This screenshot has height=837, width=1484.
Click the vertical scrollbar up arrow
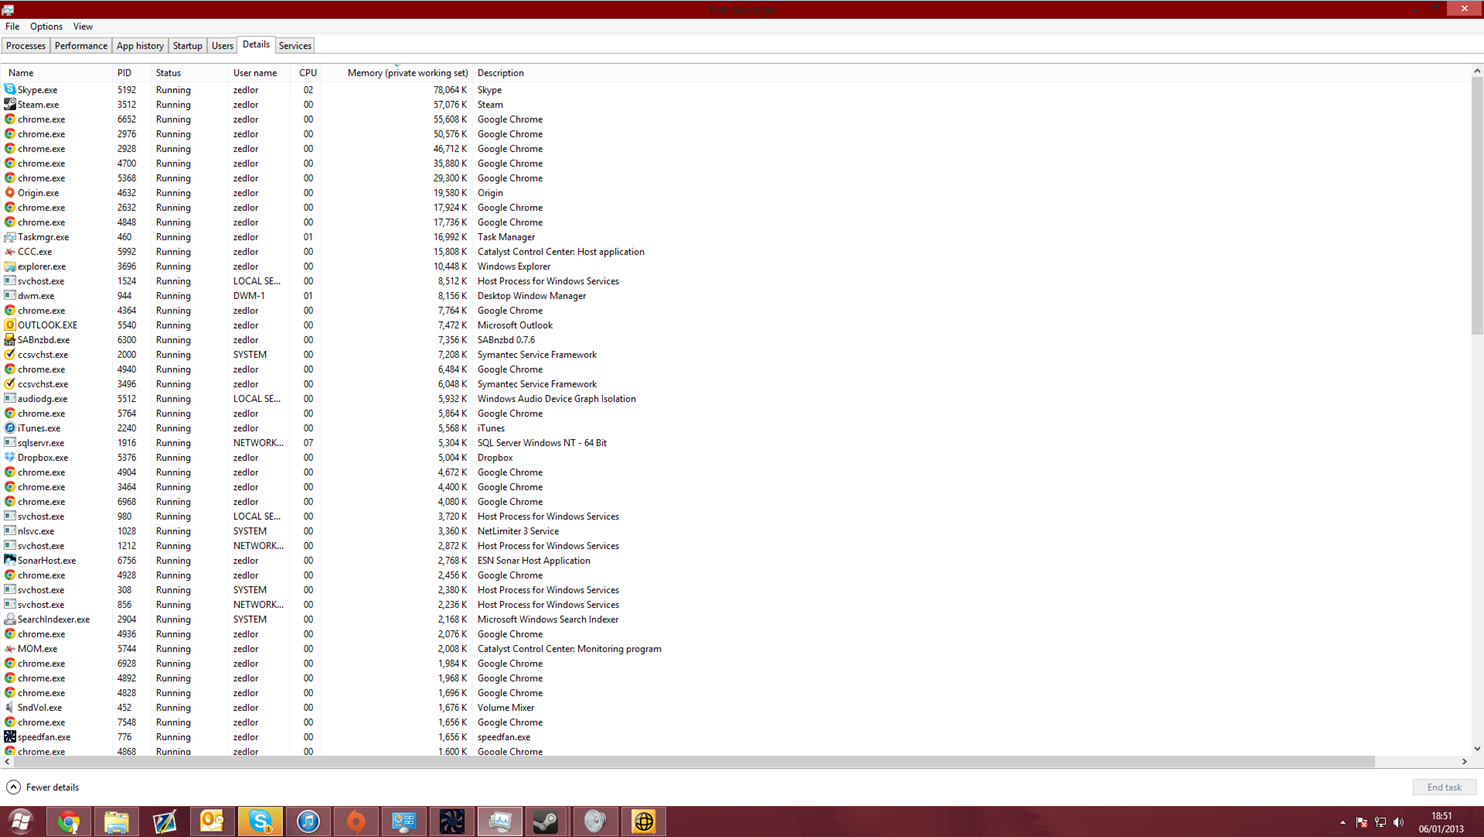tap(1477, 71)
